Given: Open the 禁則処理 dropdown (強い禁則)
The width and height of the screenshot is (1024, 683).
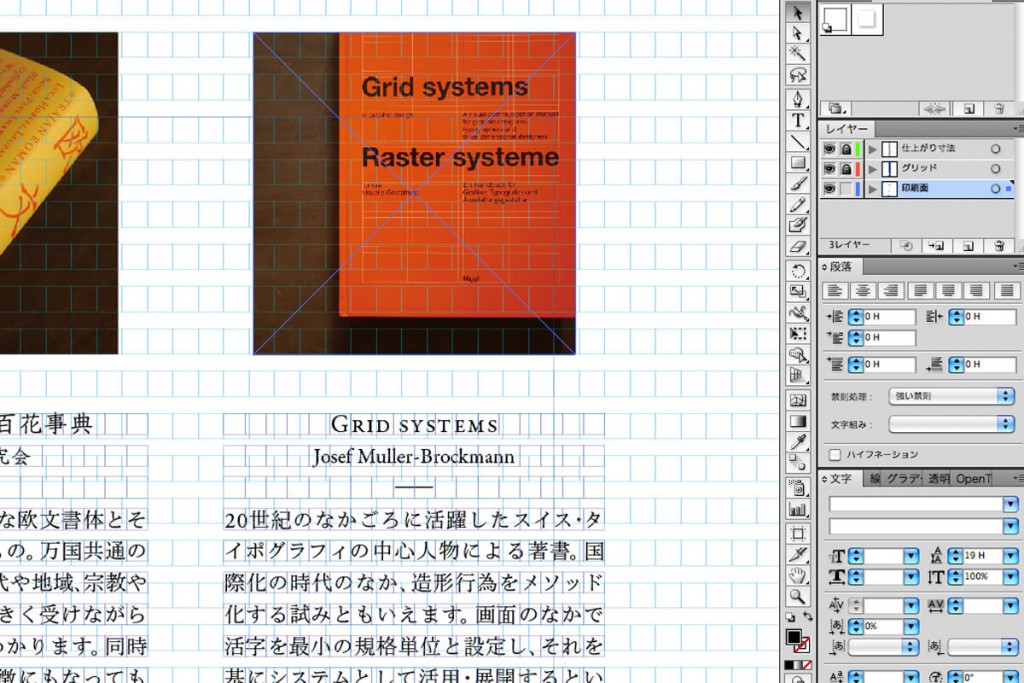Looking at the screenshot, I should (952, 396).
